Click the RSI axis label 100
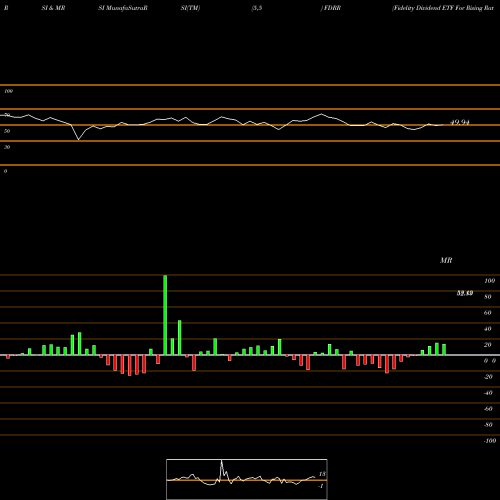The width and height of the screenshot is (500, 500). (8, 91)
